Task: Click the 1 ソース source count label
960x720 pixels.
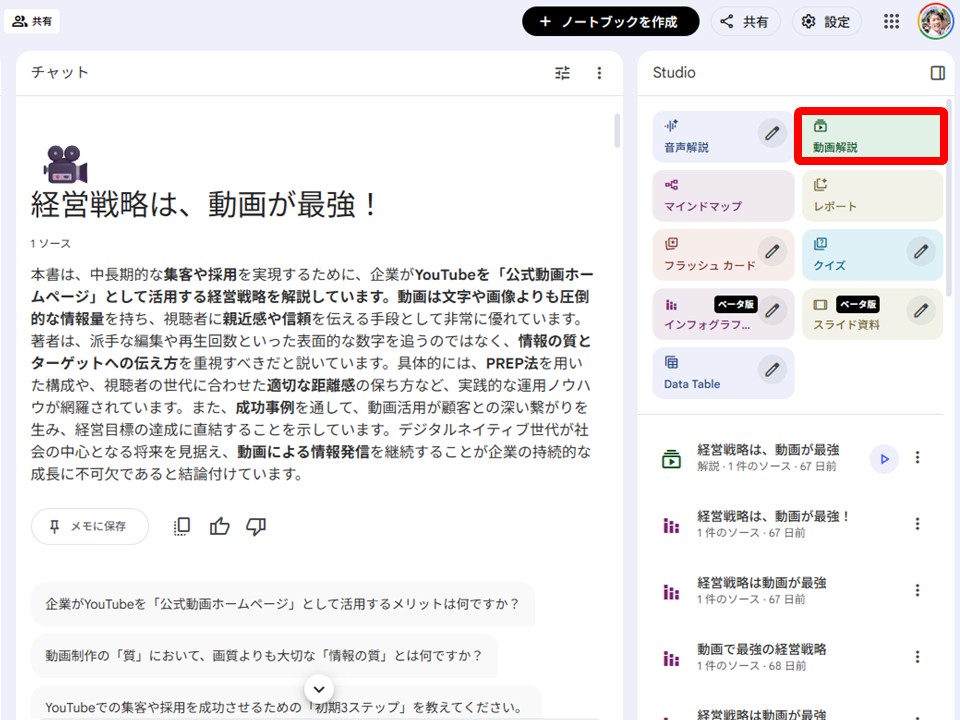Action: click(51, 244)
